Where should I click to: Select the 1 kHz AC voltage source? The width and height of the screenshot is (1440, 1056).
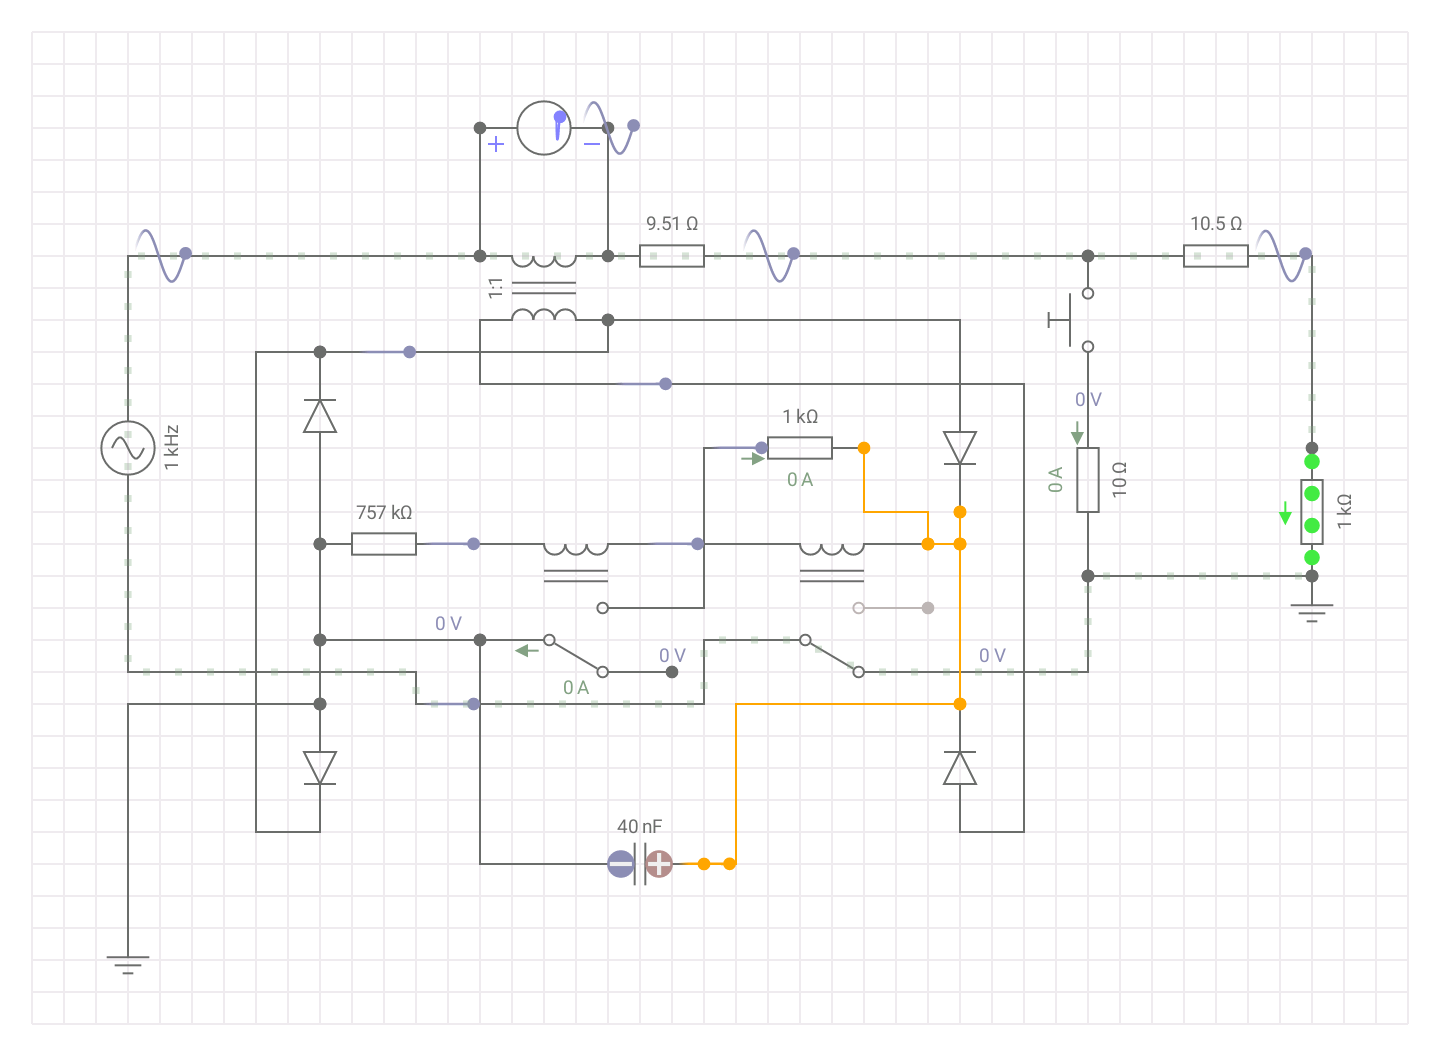pyautogui.click(x=126, y=447)
